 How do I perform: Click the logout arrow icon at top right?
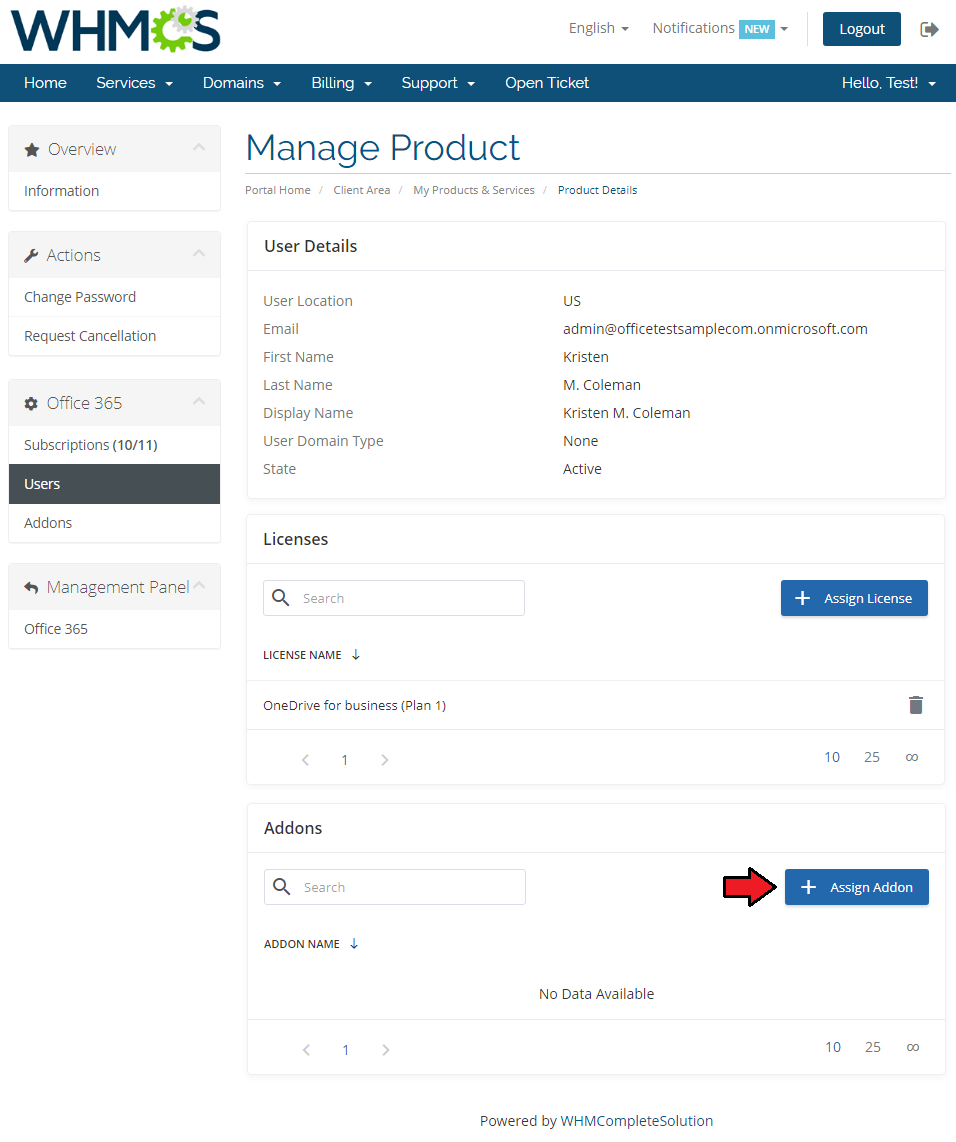(929, 29)
